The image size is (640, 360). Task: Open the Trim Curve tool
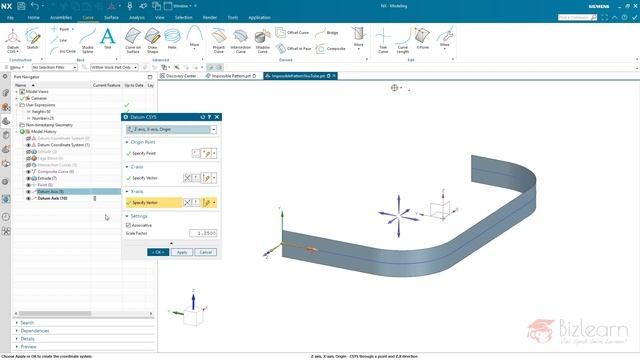(383, 40)
